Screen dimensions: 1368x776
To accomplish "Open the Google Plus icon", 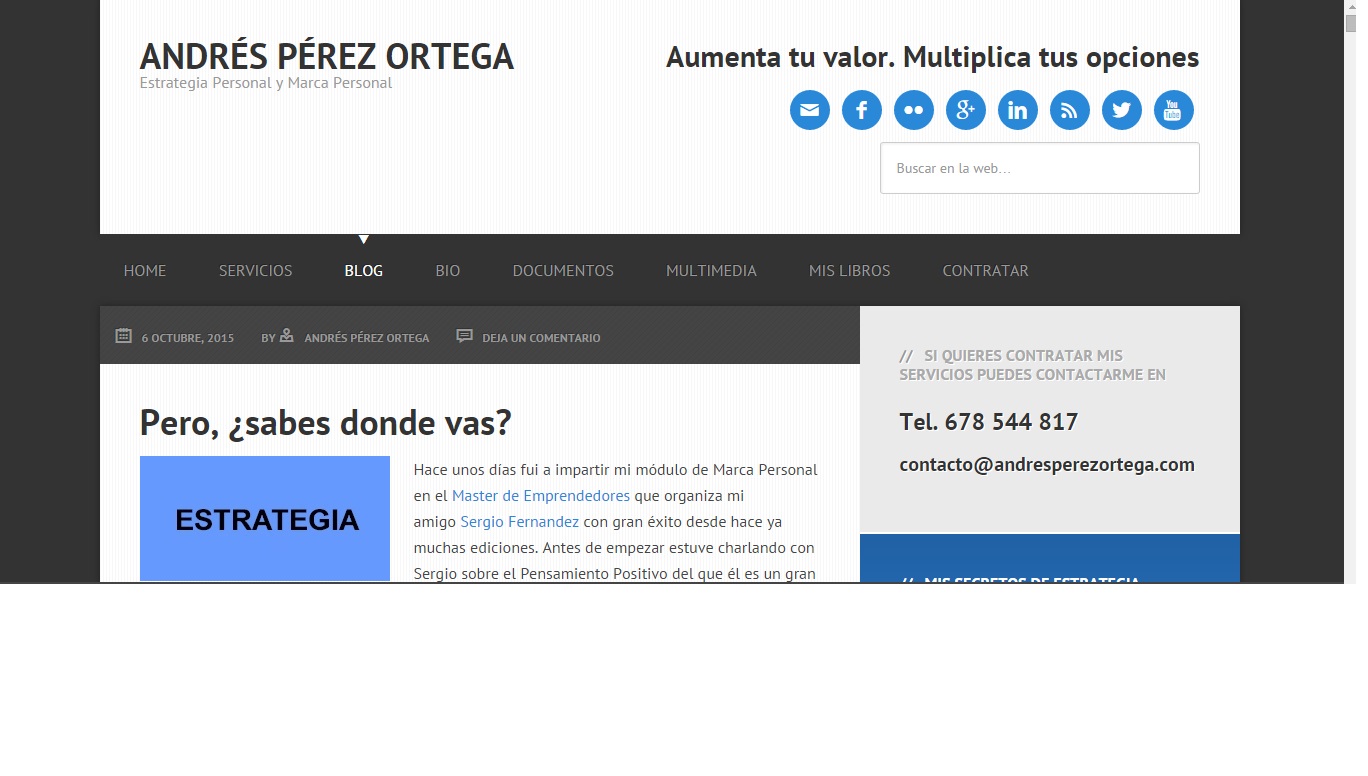I will pos(965,110).
